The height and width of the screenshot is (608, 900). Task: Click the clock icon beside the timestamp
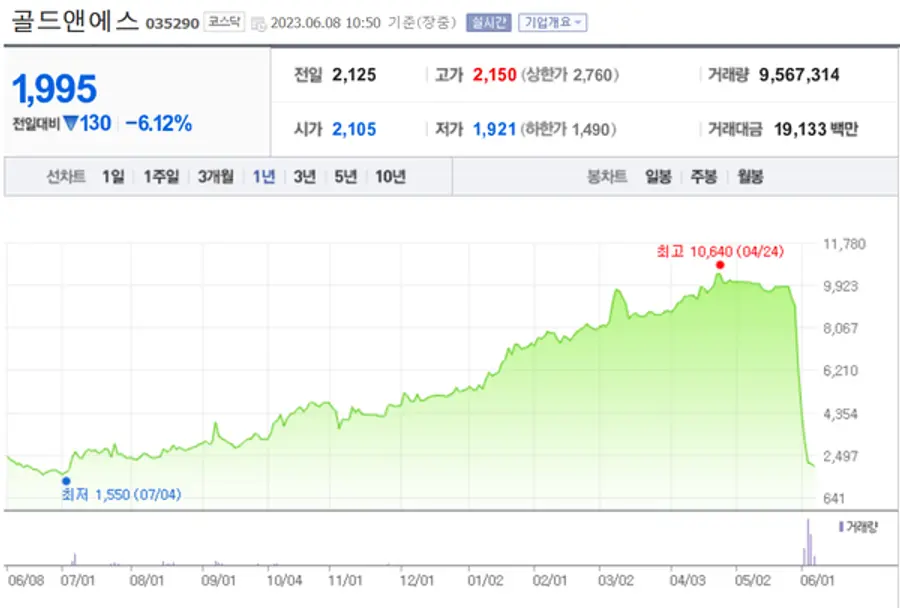[x=259, y=23]
